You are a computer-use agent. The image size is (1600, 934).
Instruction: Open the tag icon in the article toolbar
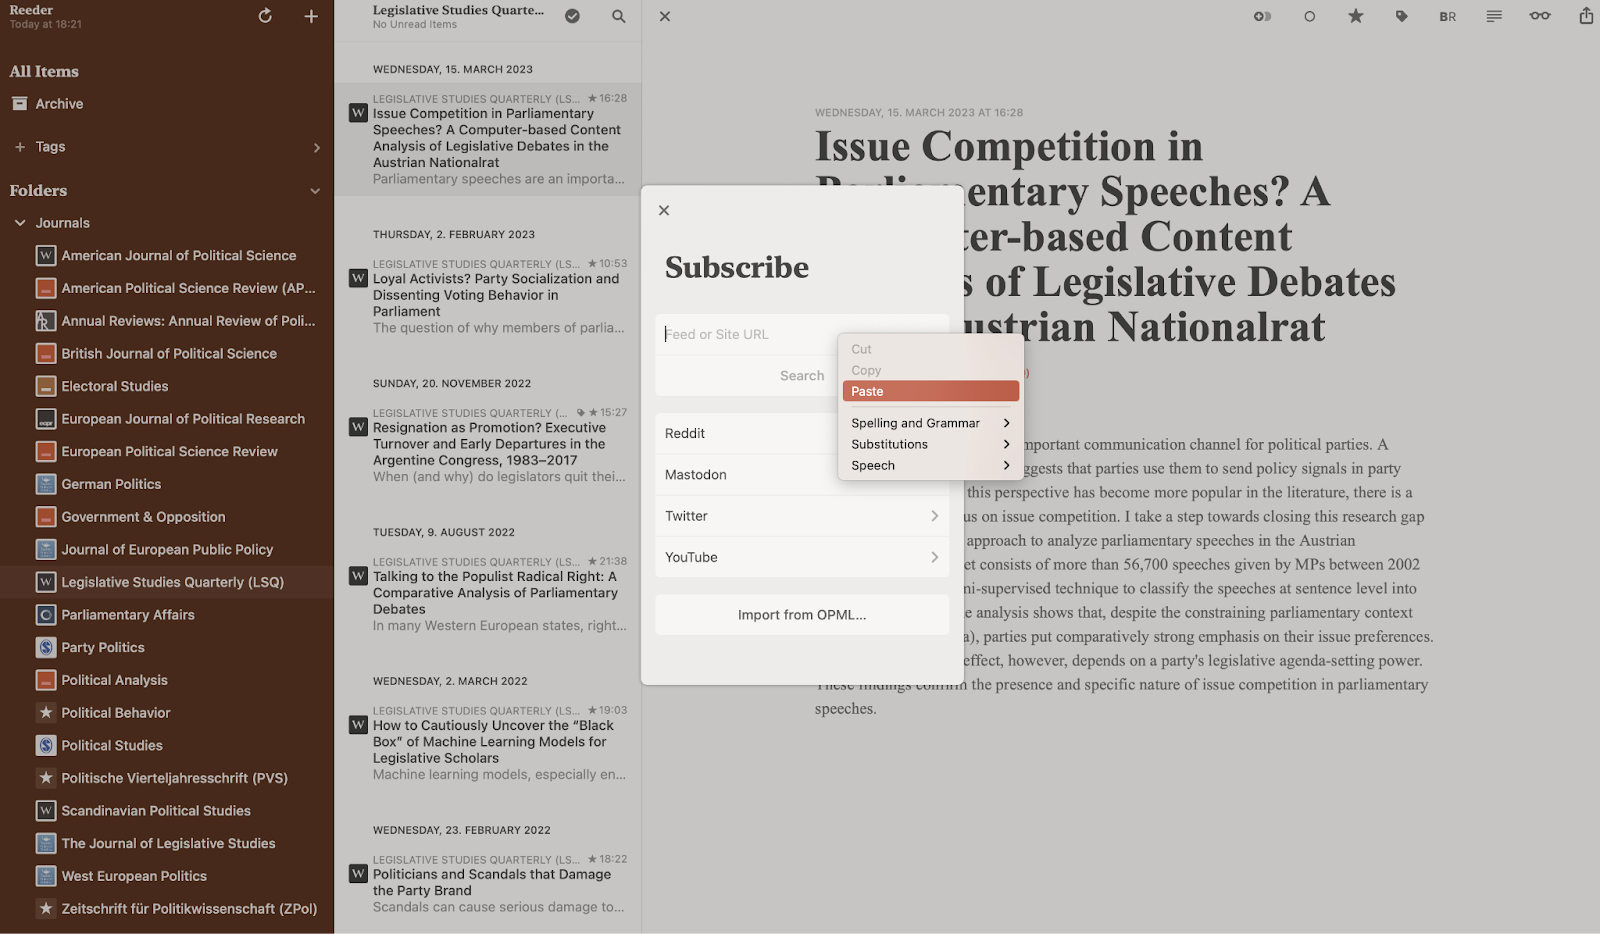tap(1402, 16)
